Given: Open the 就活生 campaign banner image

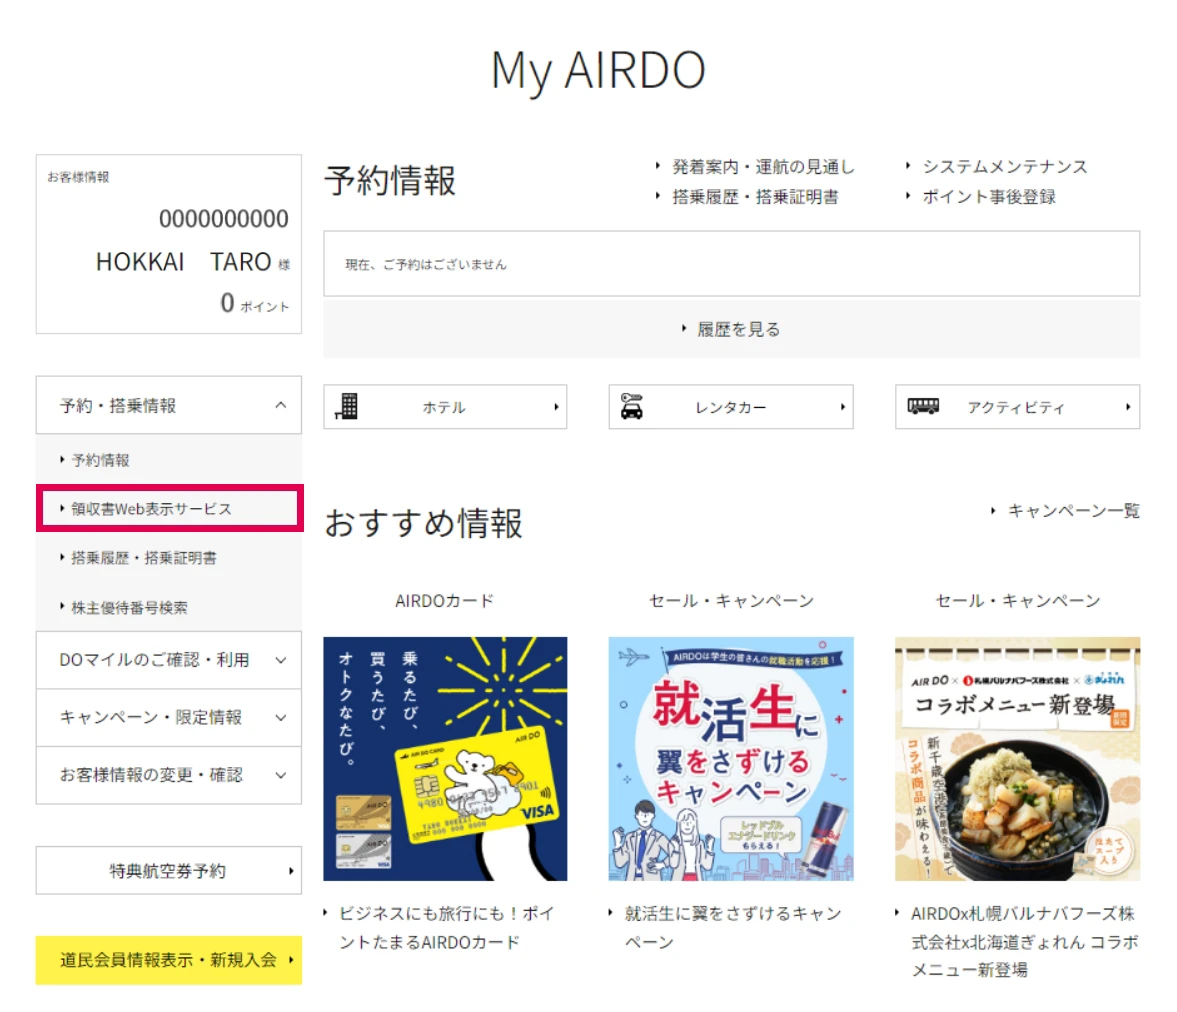Looking at the screenshot, I should pyautogui.click(x=731, y=758).
